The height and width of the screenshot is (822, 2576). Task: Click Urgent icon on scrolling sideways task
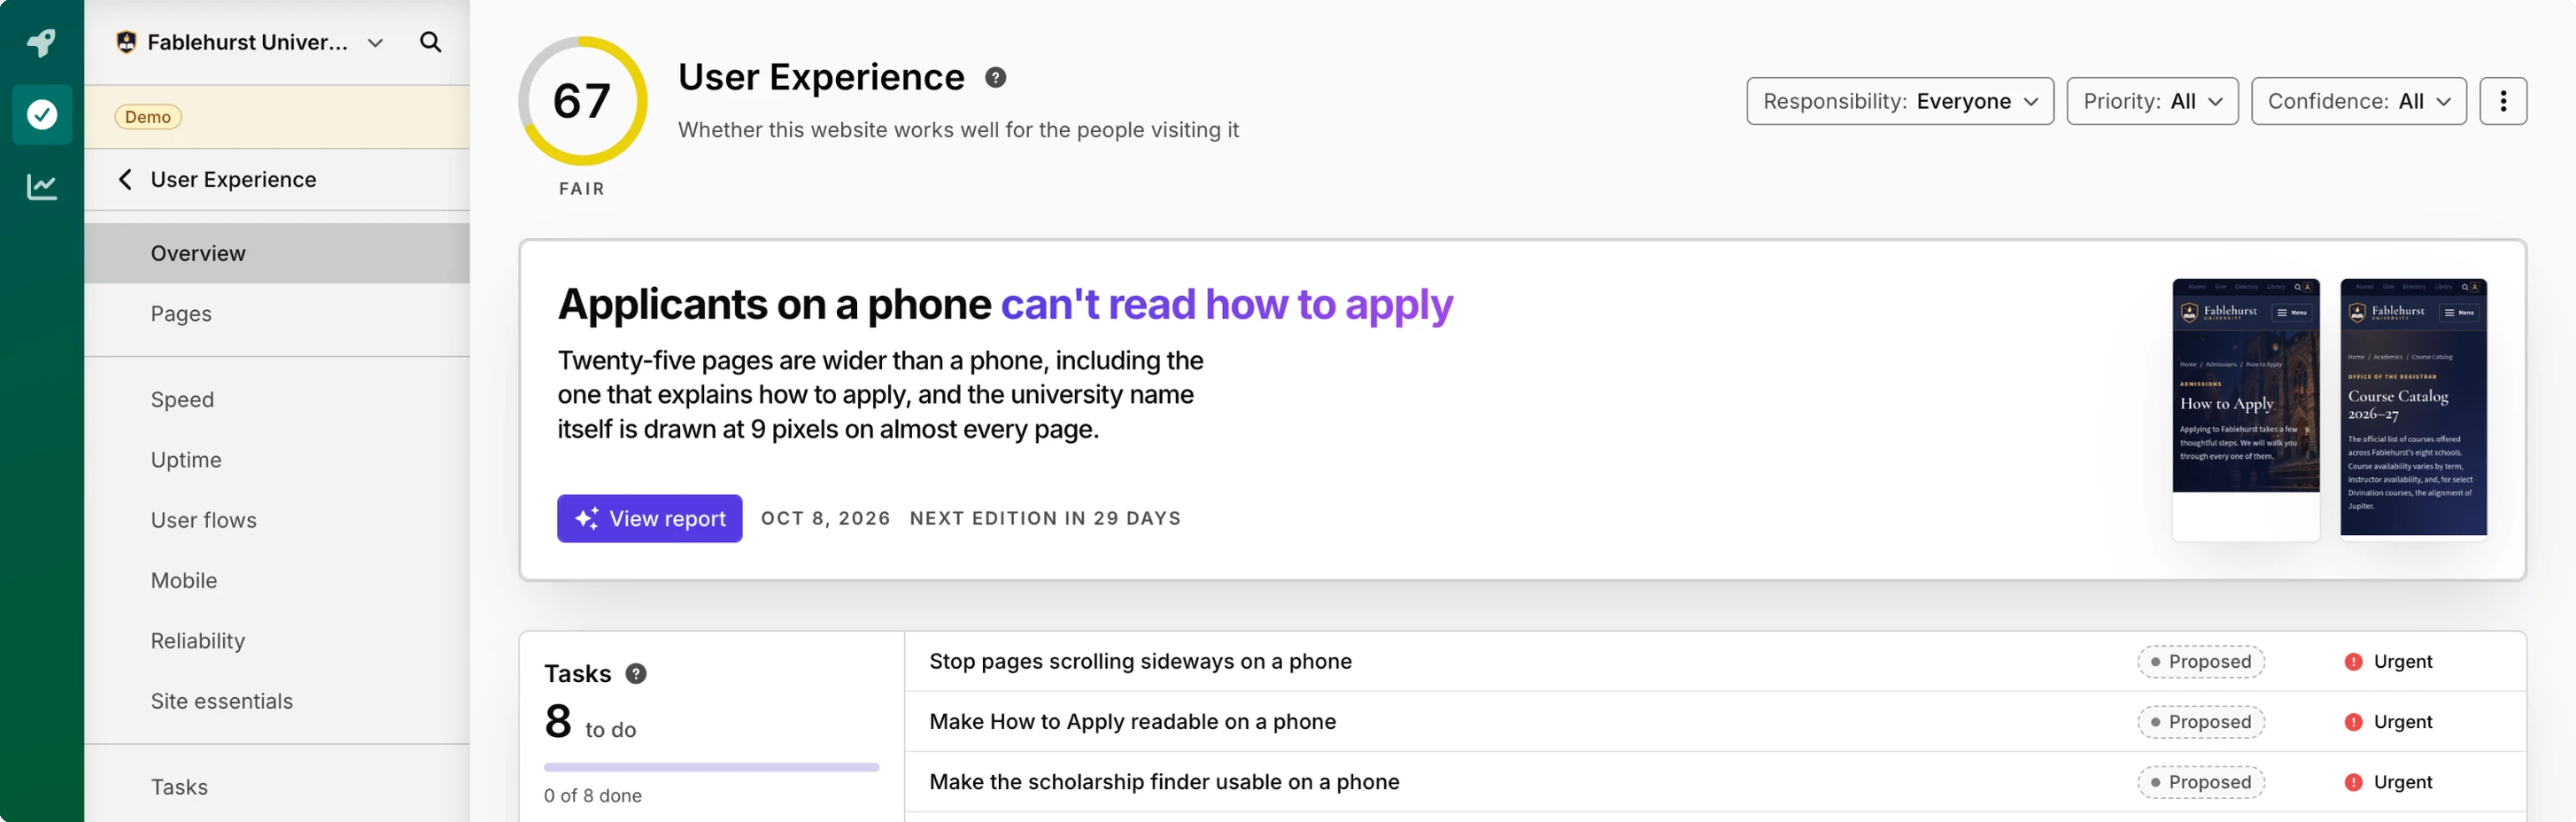[2353, 661]
